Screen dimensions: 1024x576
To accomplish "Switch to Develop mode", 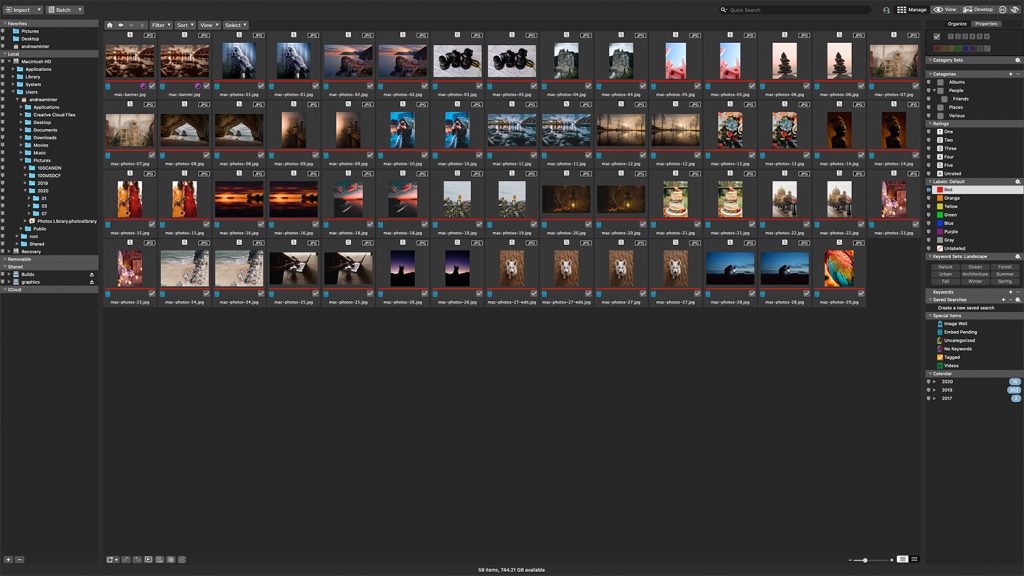I will (x=981, y=8).
